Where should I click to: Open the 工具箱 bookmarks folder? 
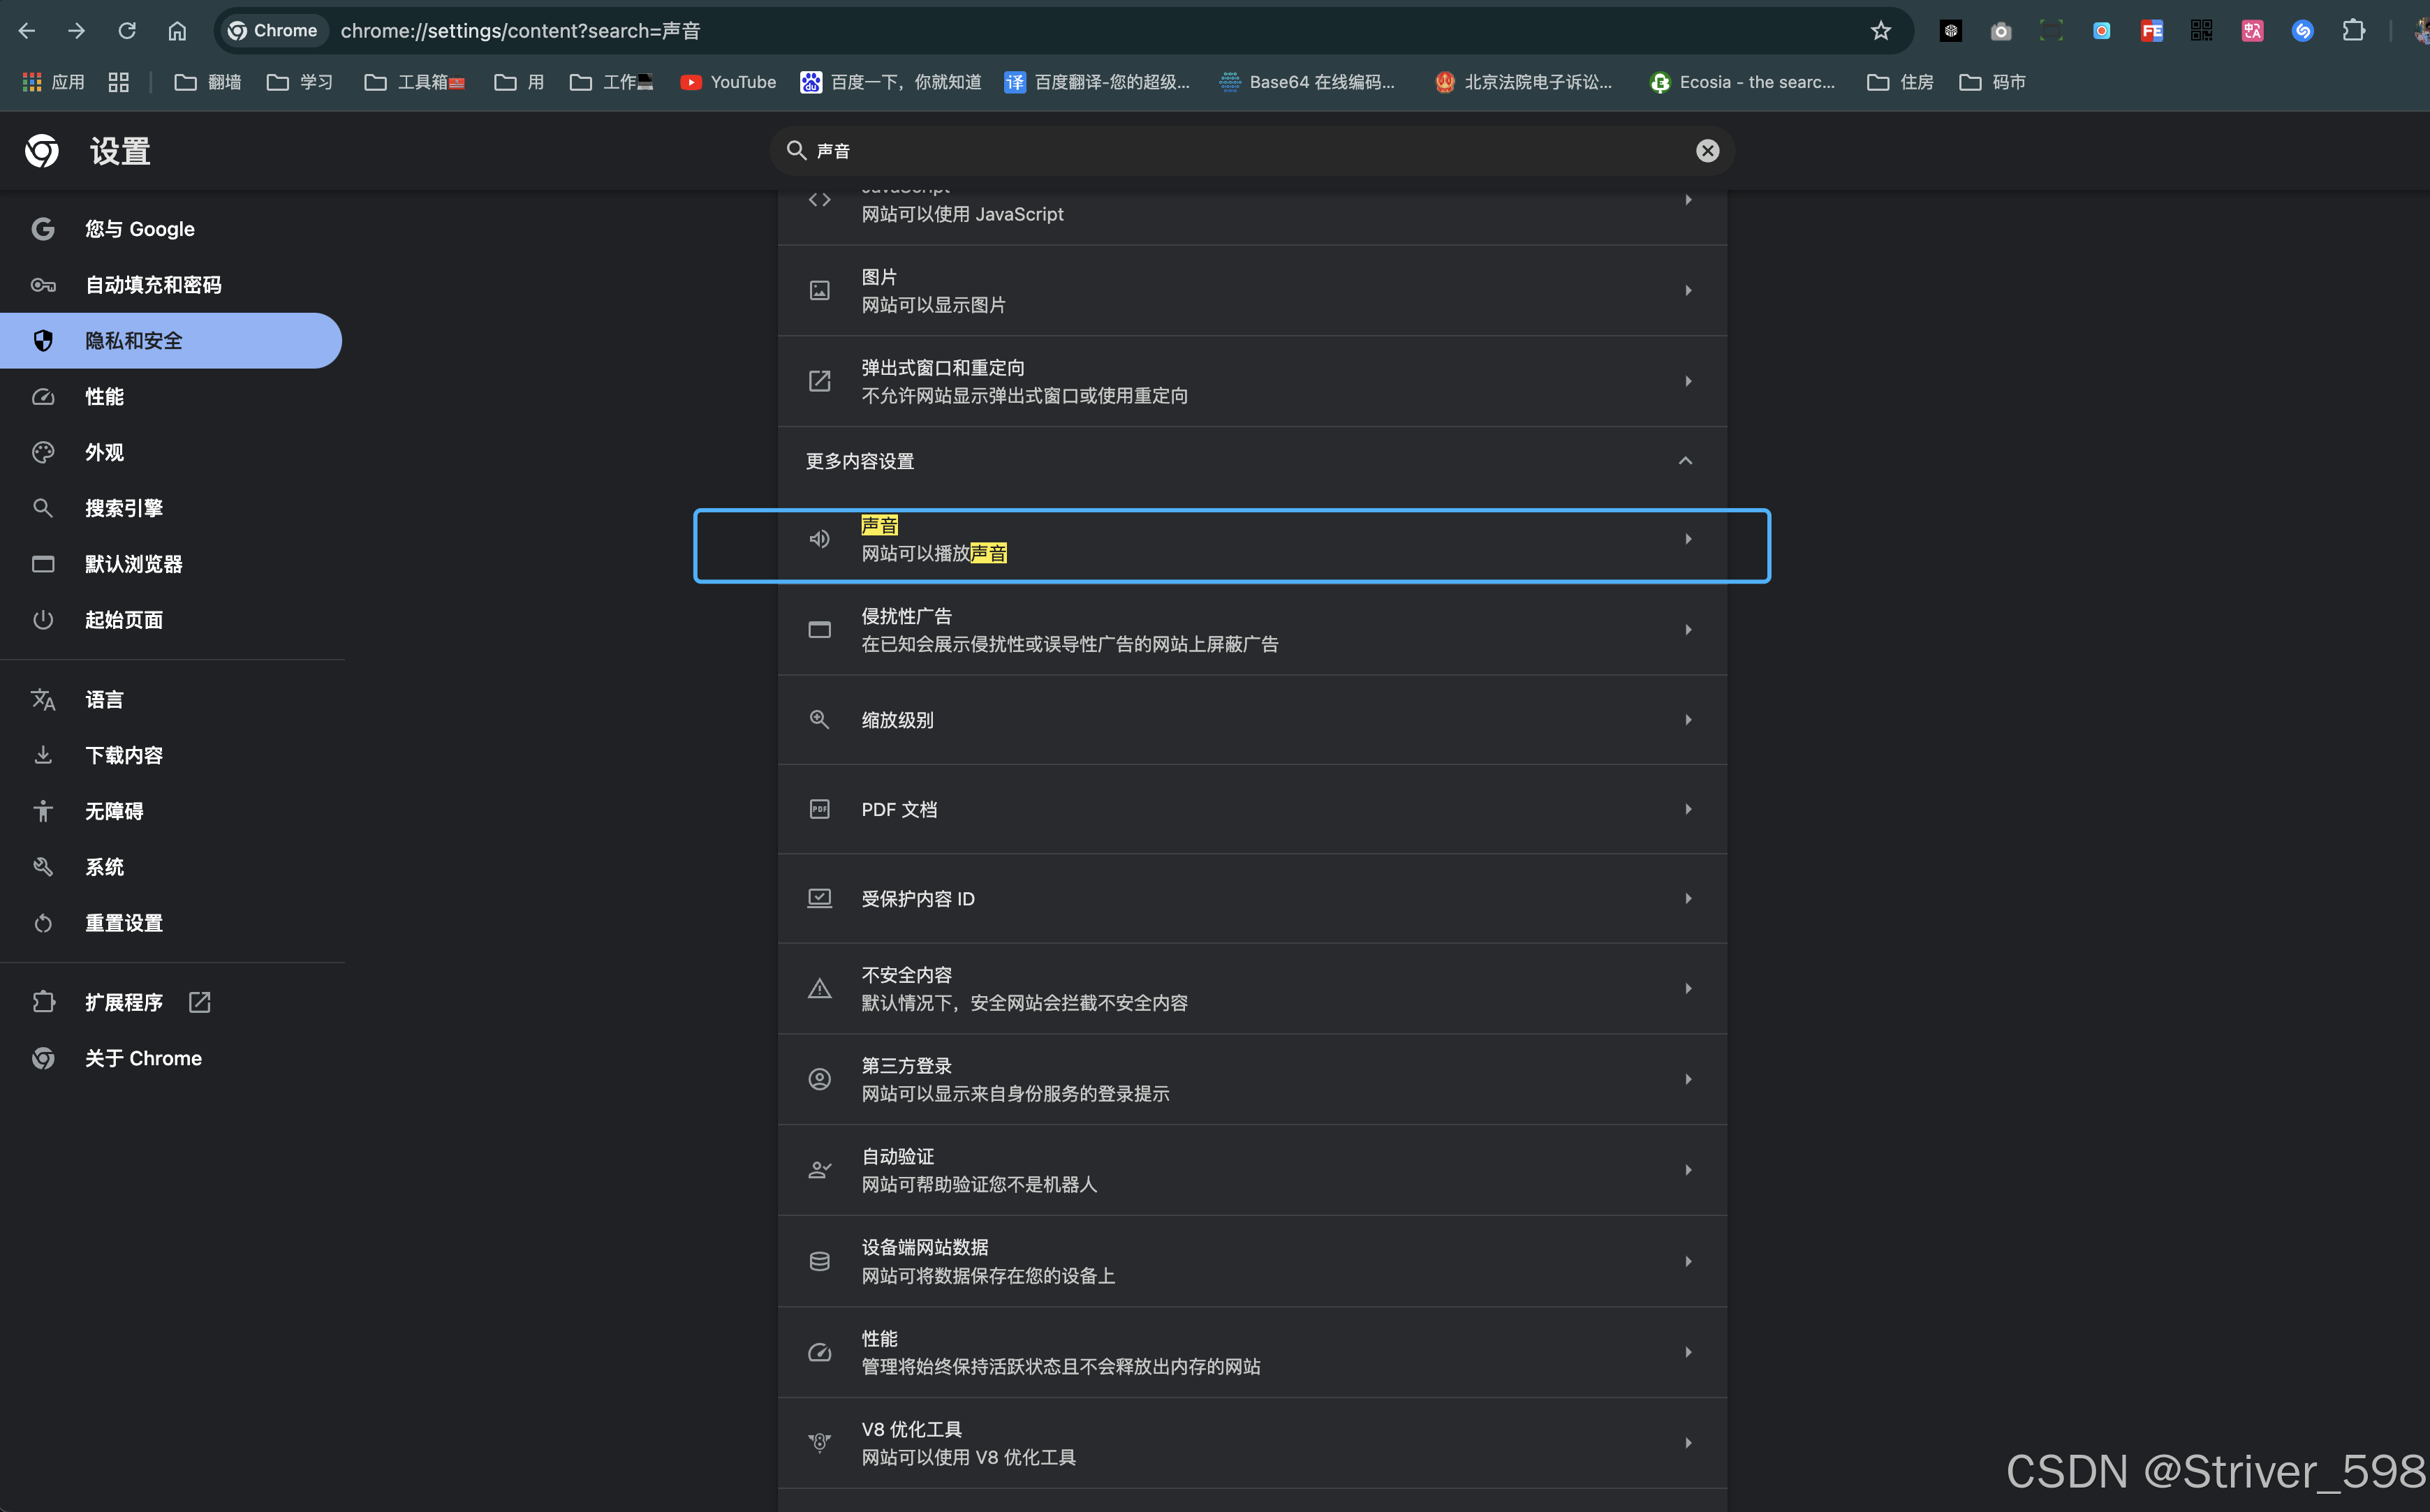tap(414, 82)
